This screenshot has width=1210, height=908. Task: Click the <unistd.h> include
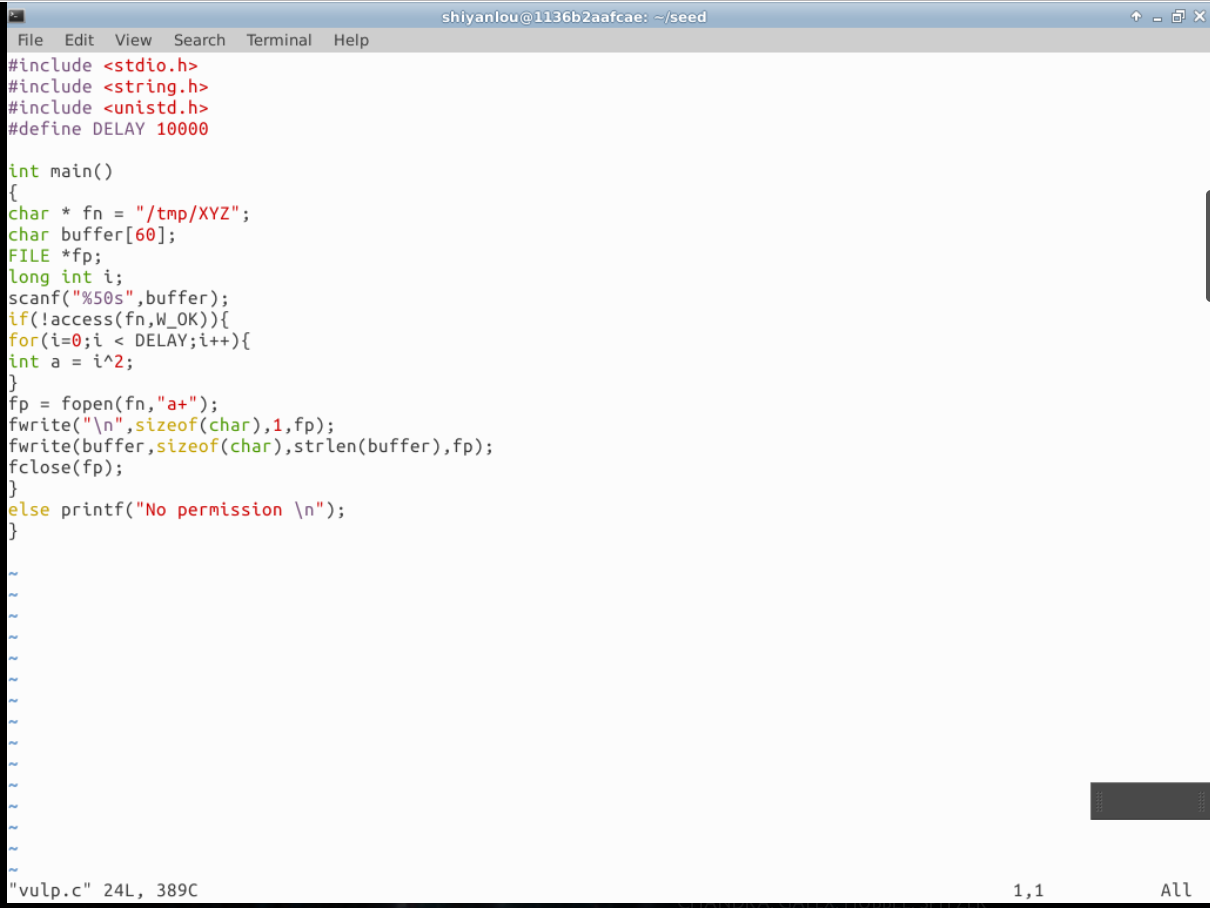[155, 108]
